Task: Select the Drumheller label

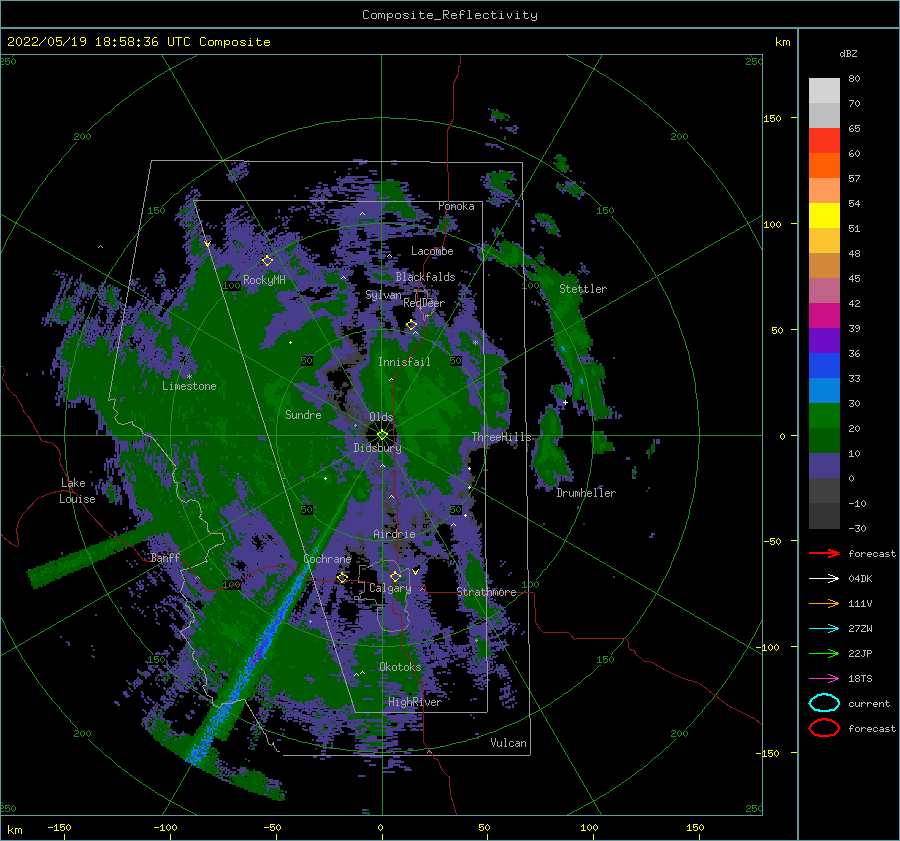Action: 586,493
